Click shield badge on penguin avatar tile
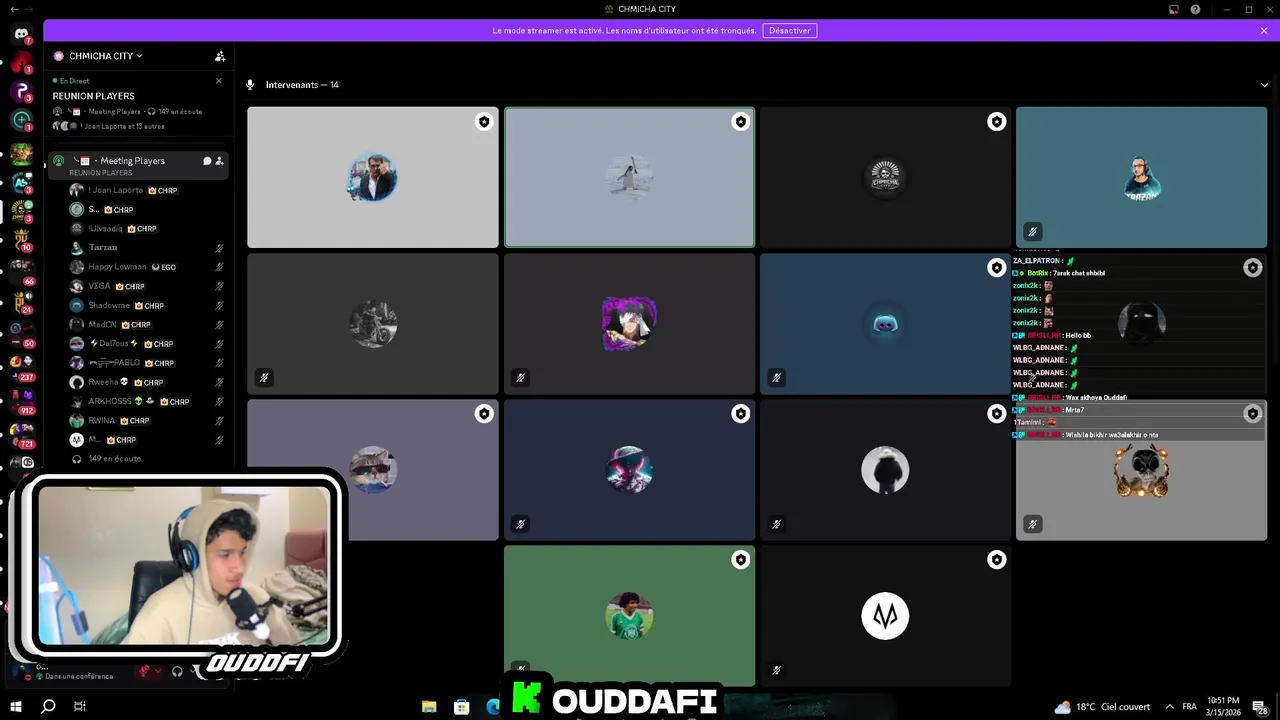The height and width of the screenshot is (720, 1280). [740, 122]
